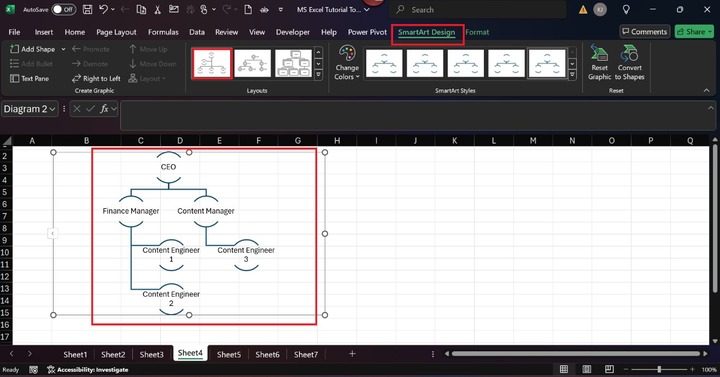
Task: Open the SmartArt text pane side arrow
Action: (52, 234)
